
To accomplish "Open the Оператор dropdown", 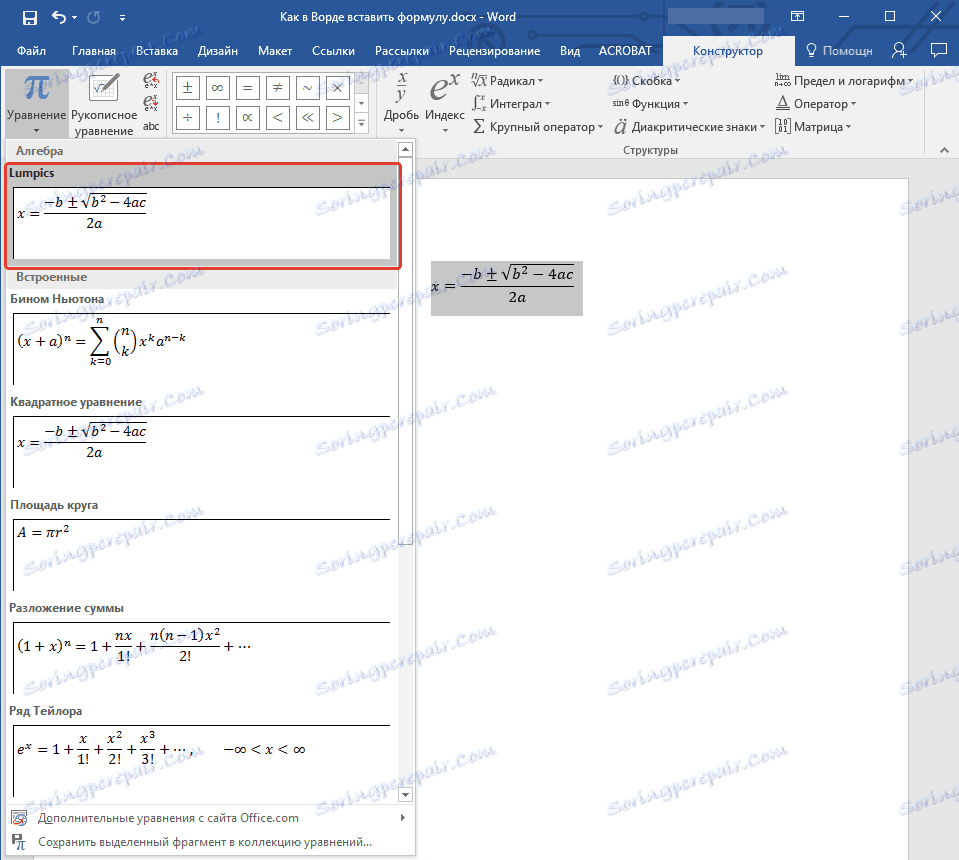I will click(x=815, y=104).
